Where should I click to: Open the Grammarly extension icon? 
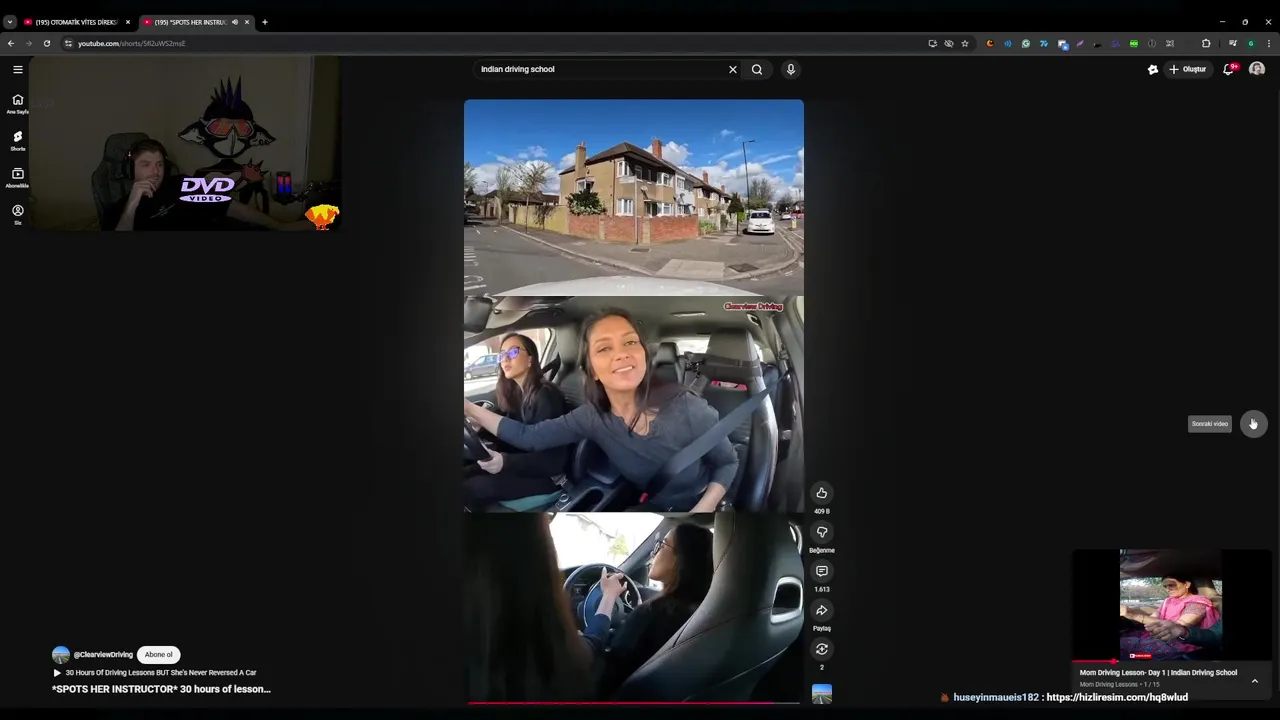1025,43
